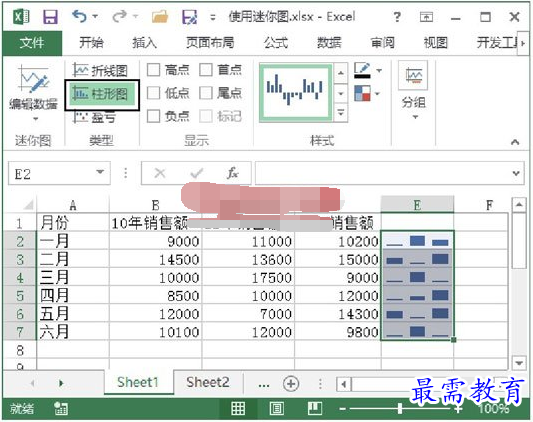Collapse the ribbon with the caret
The height and width of the screenshot is (422, 533).
point(515,142)
